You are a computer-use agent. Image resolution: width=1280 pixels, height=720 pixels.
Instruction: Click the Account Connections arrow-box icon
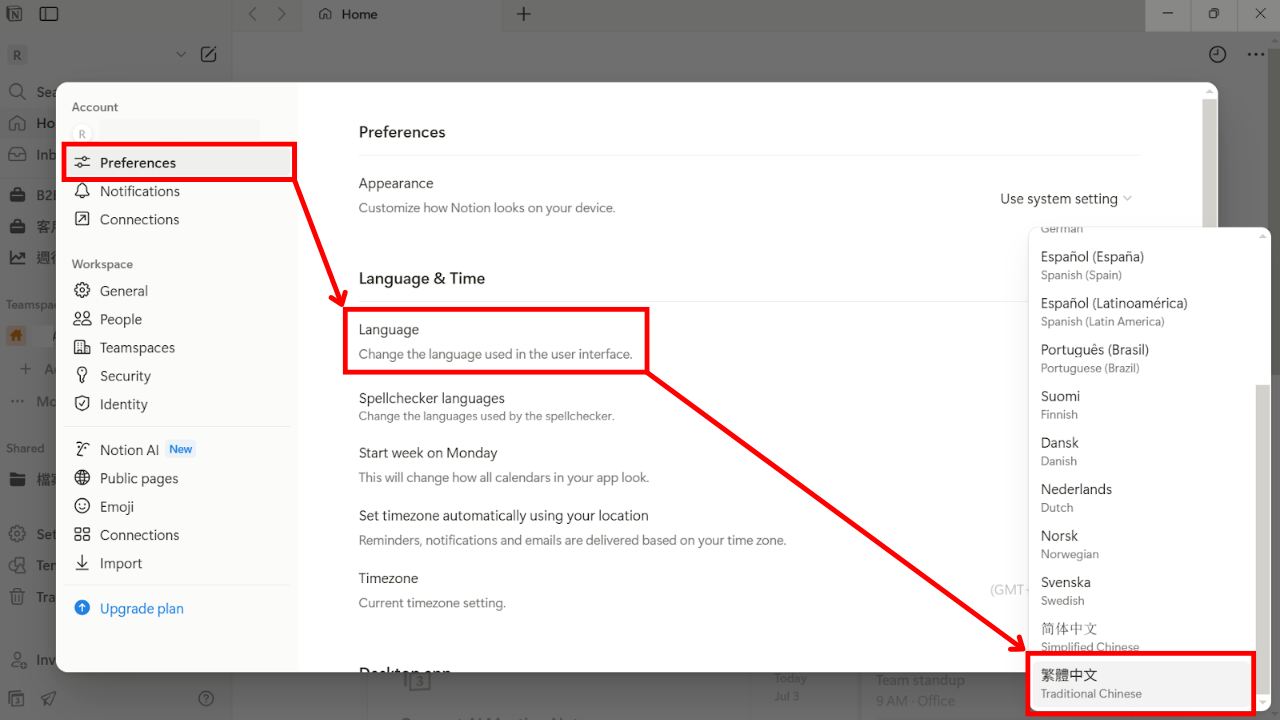click(x=82, y=219)
